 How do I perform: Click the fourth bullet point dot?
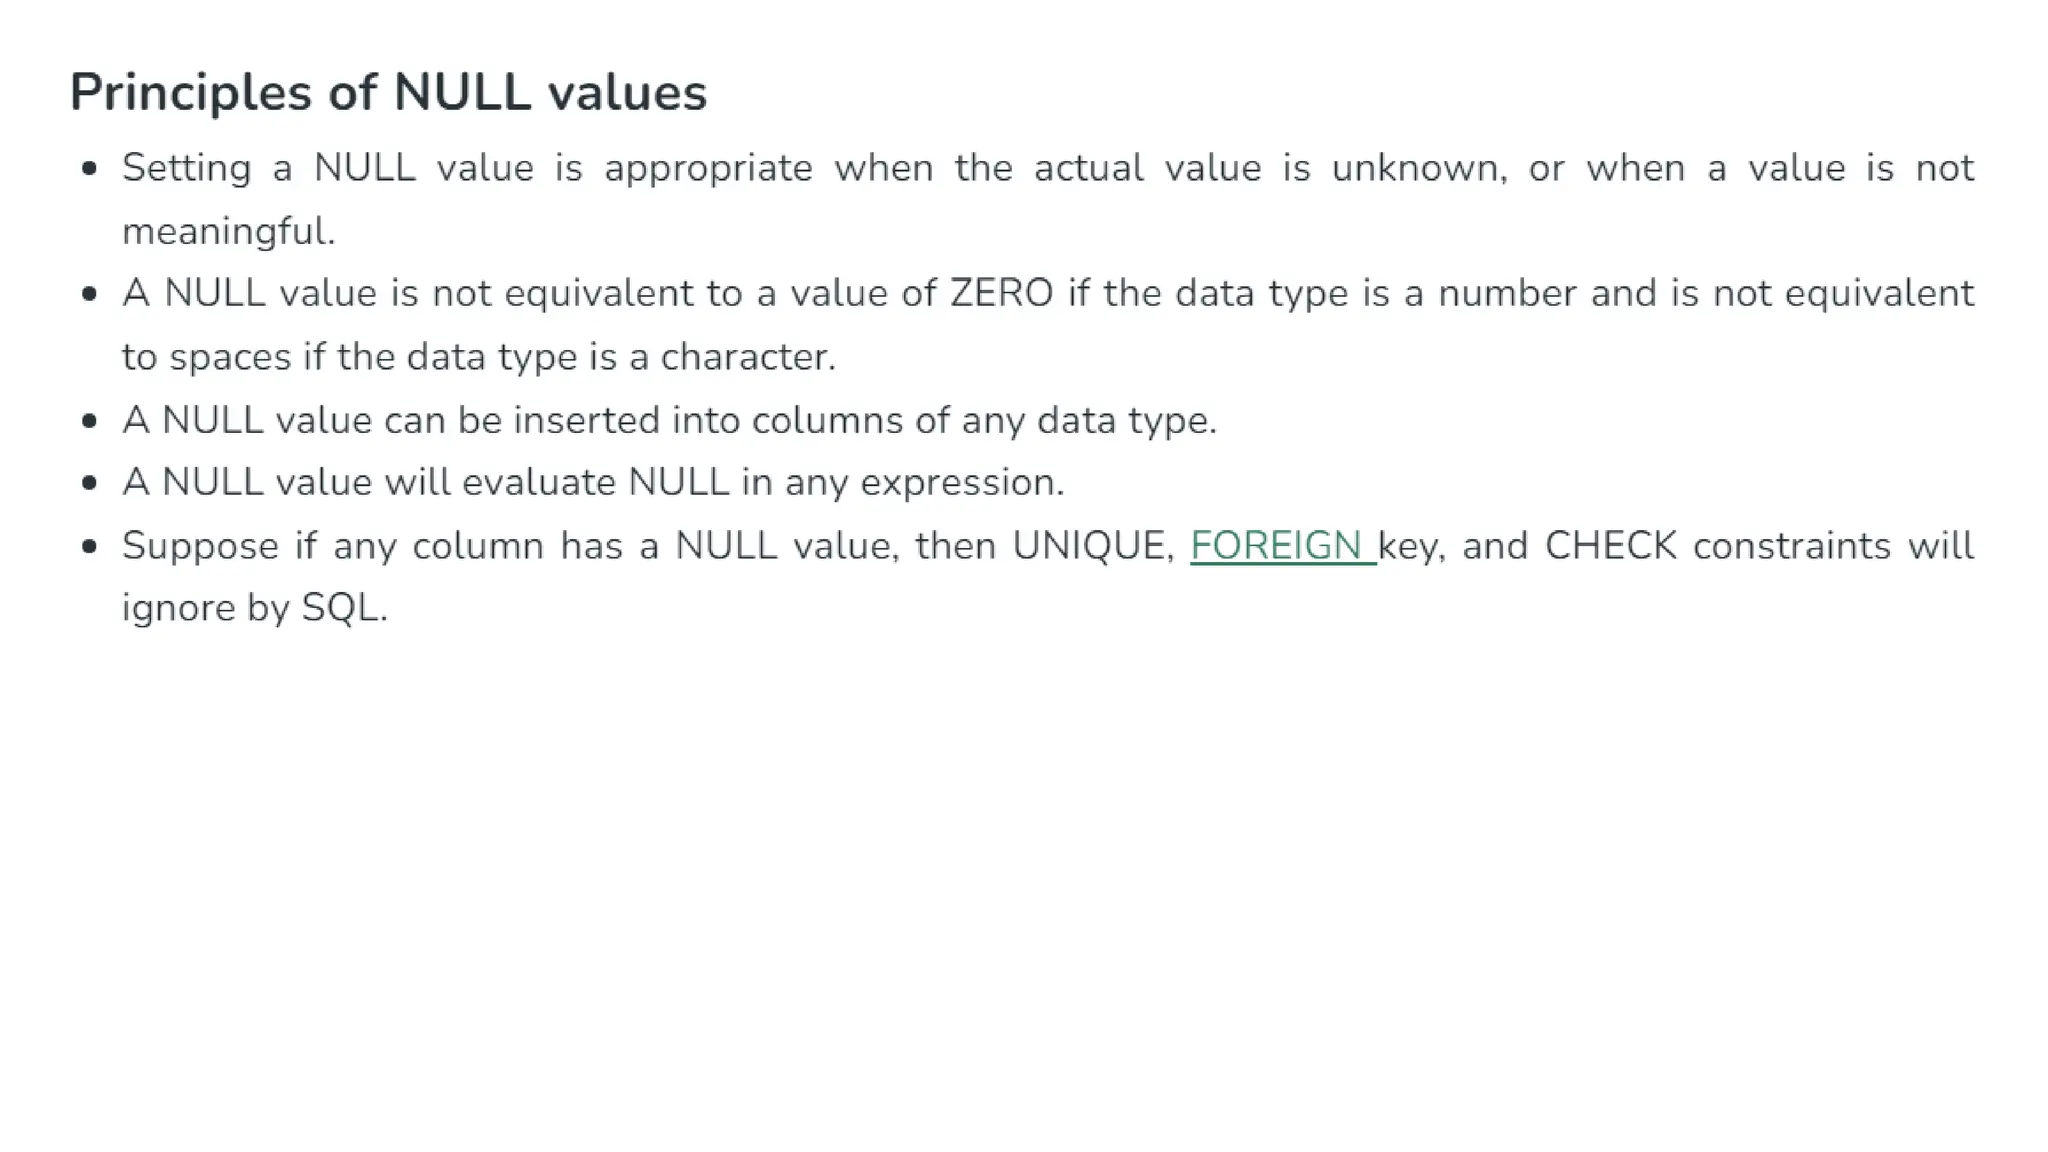[x=90, y=483]
